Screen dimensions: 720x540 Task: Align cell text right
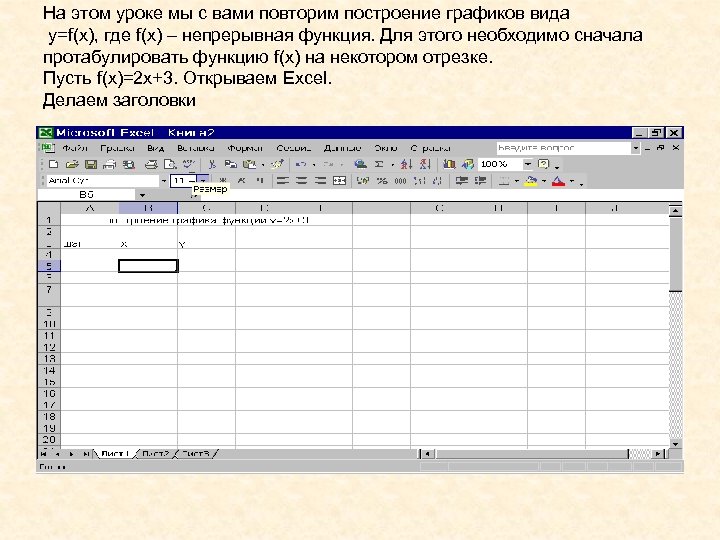pos(321,180)
